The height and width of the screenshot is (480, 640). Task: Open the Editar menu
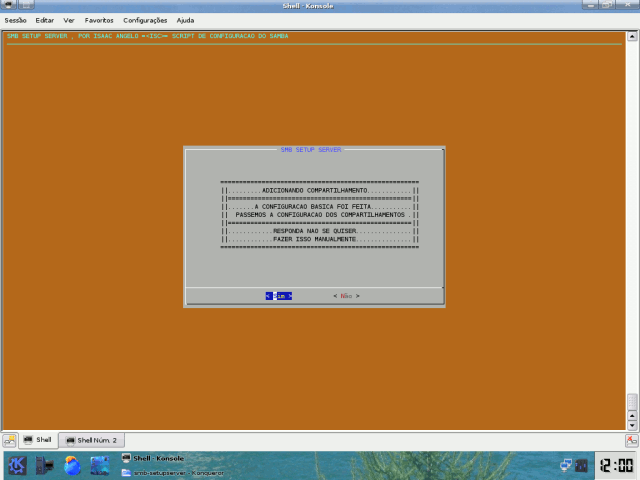(x=45, y=20)
